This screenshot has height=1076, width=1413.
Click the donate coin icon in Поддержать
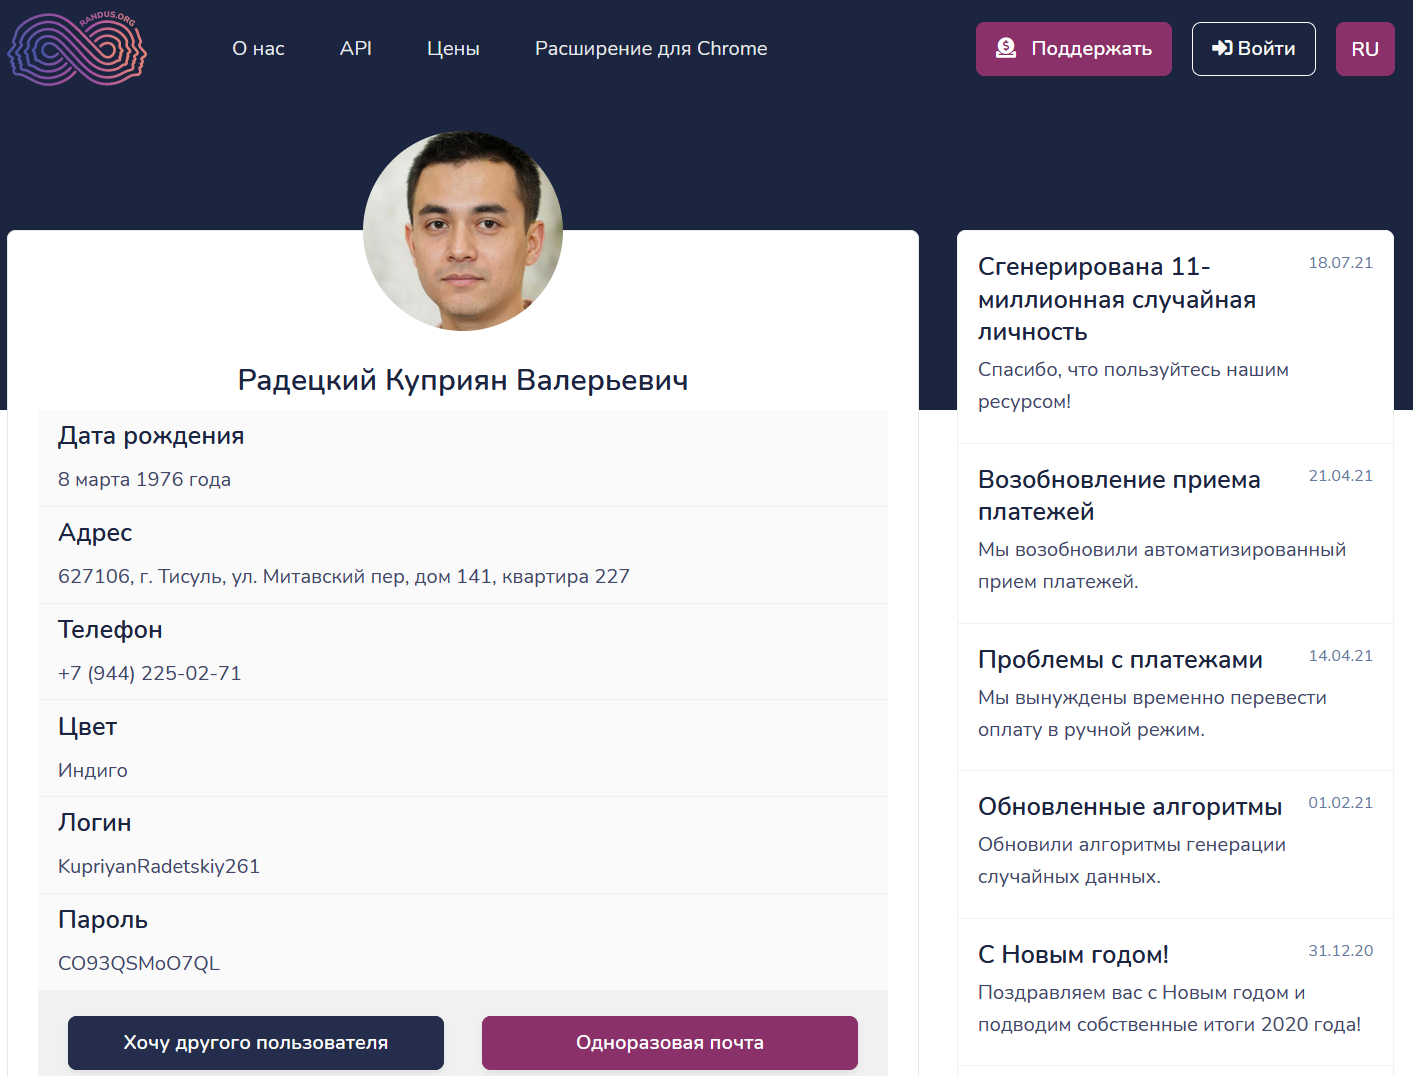click(x=1006, y=48)
